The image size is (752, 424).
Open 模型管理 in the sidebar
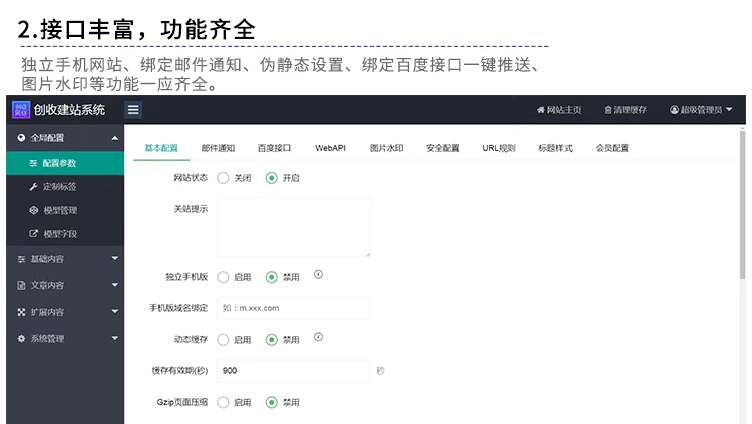(65, 210)
